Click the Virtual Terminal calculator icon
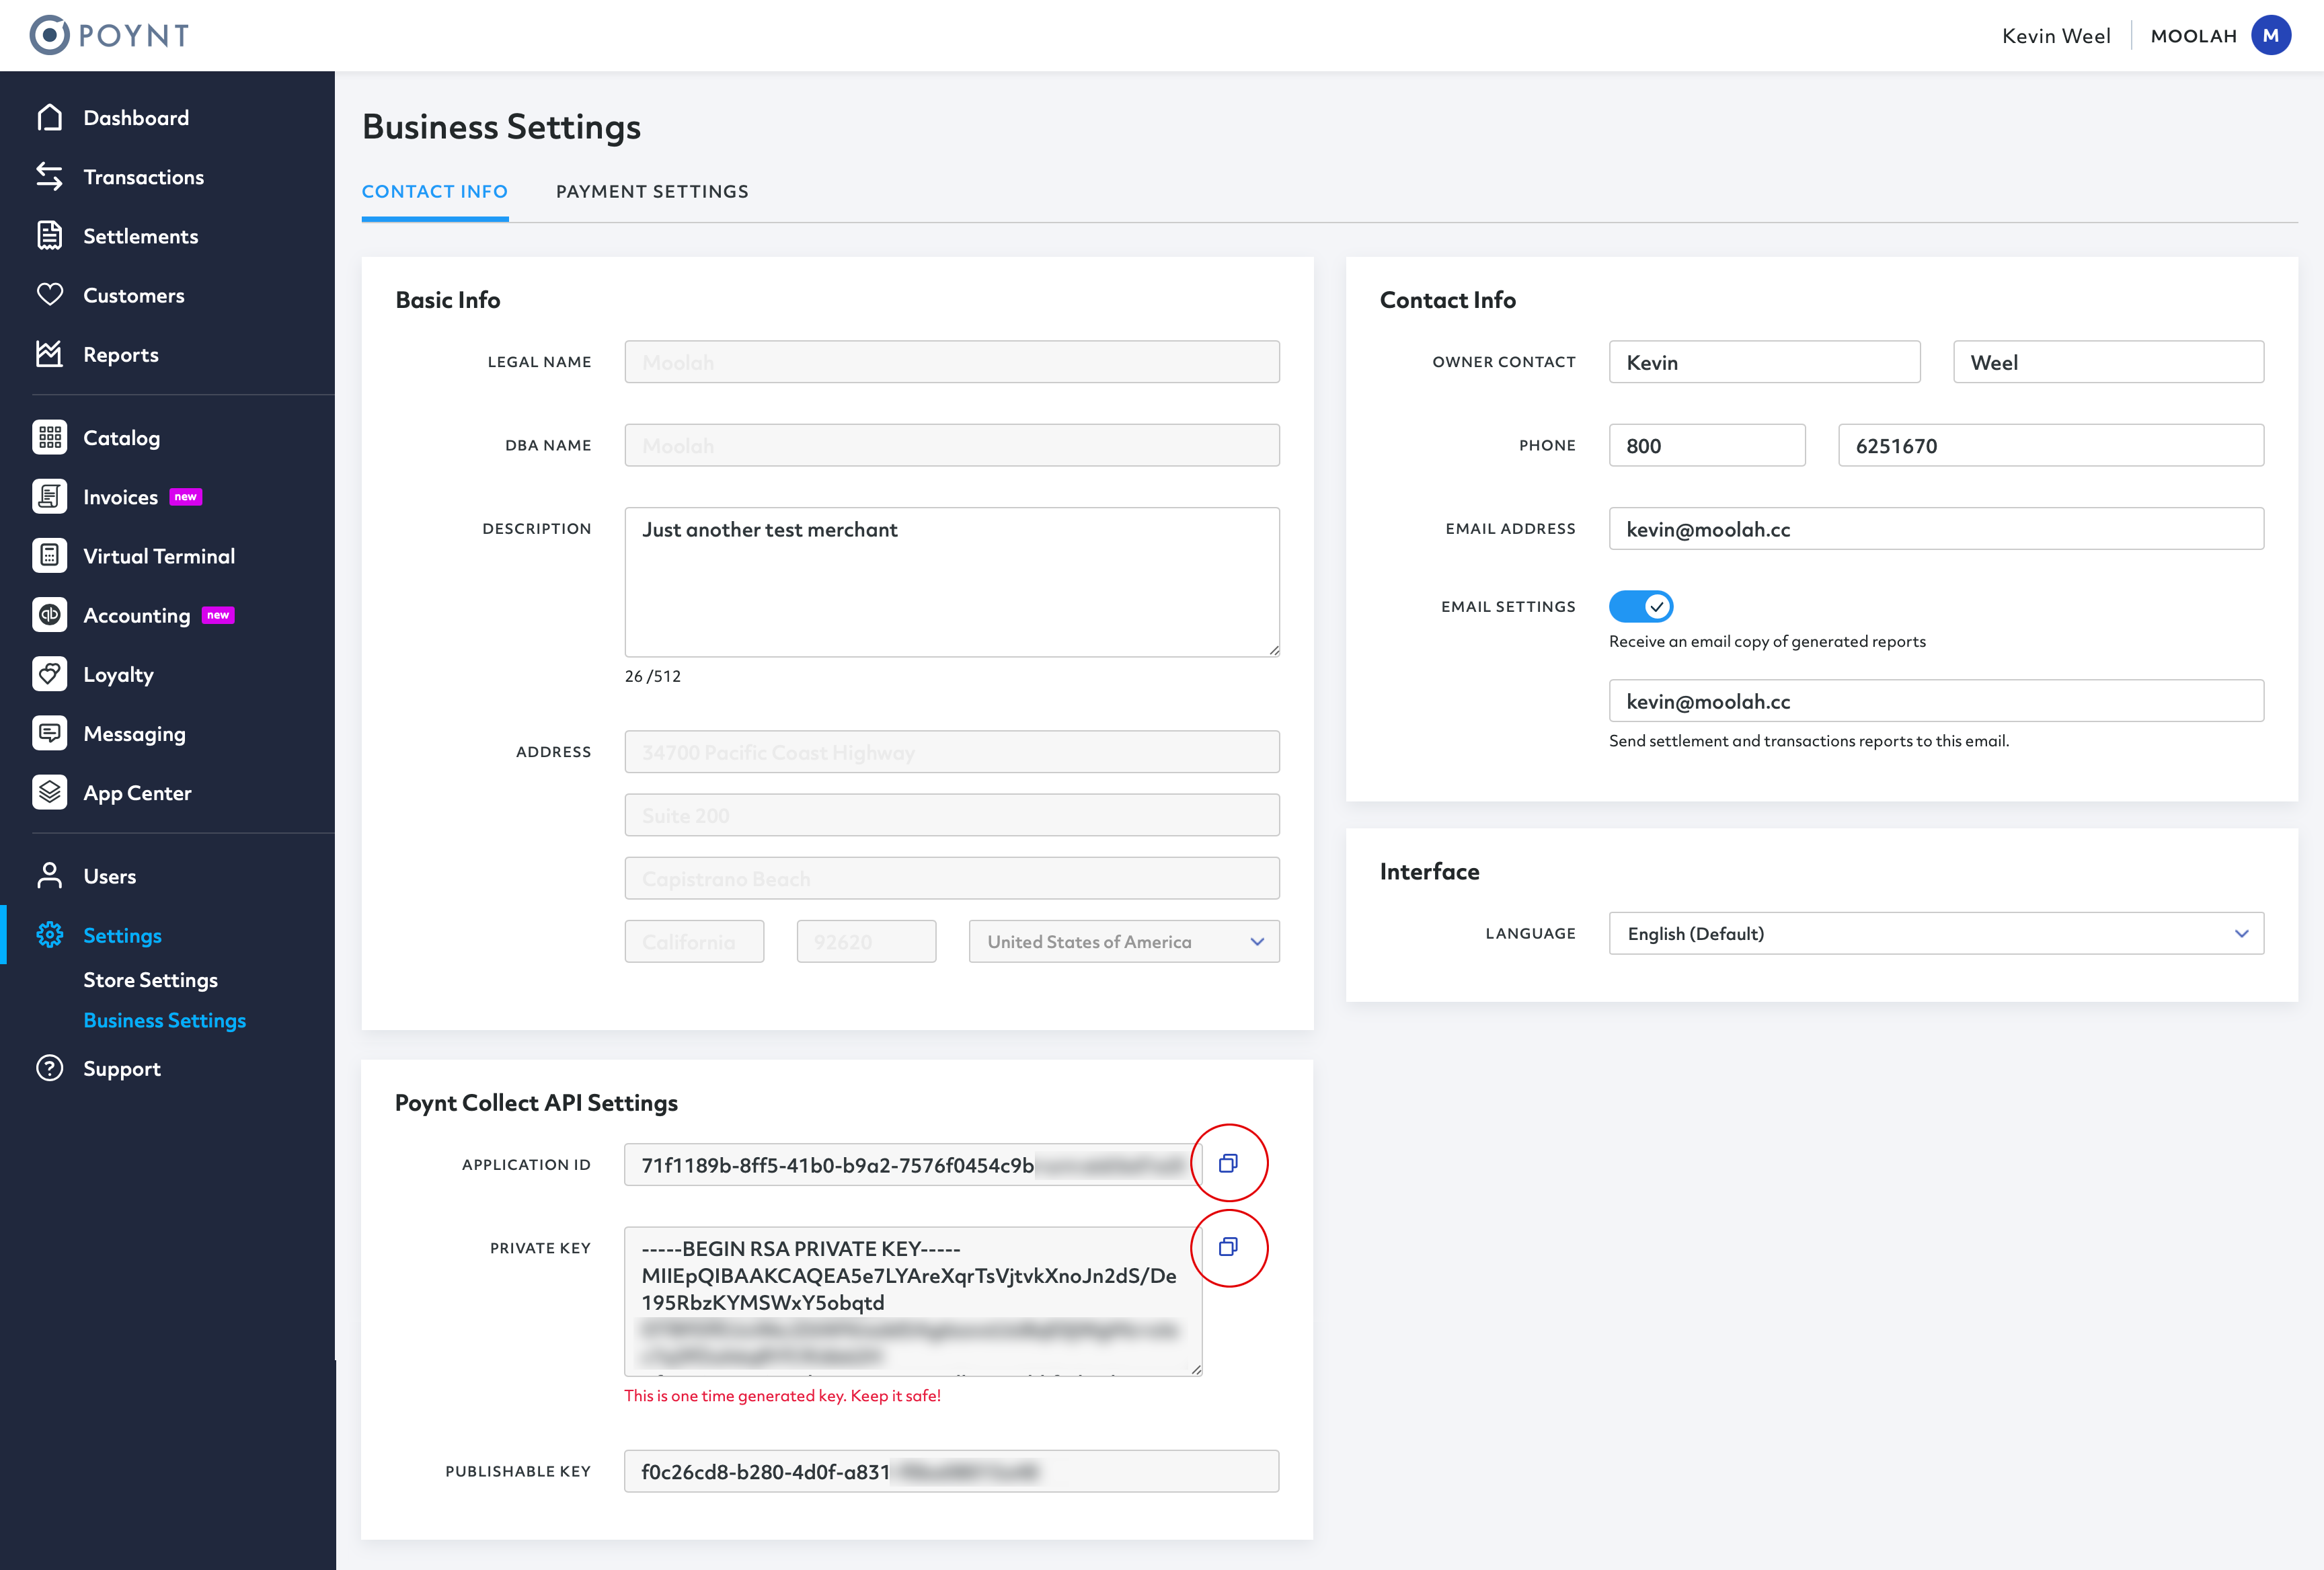 pyautogui.click(x=49, y=555)
